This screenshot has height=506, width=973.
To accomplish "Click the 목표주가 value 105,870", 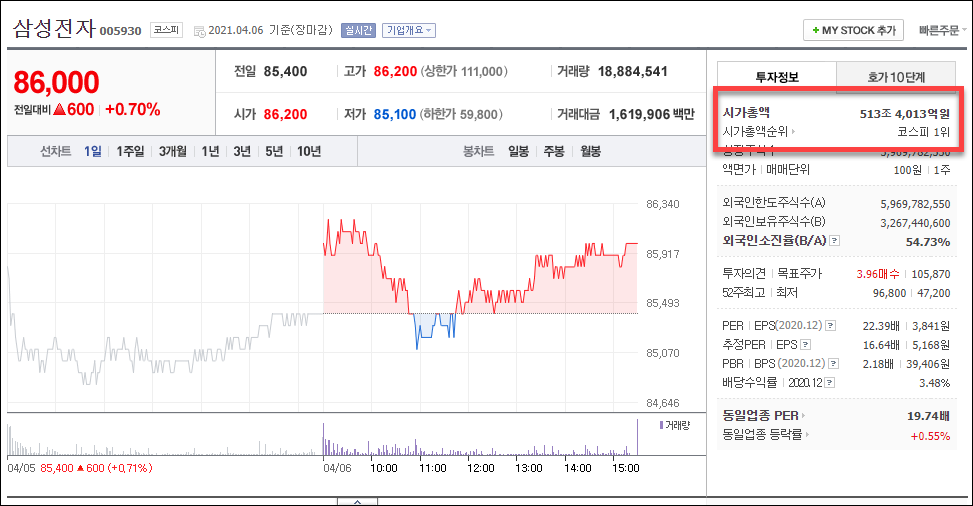I will tap(931, 274).
